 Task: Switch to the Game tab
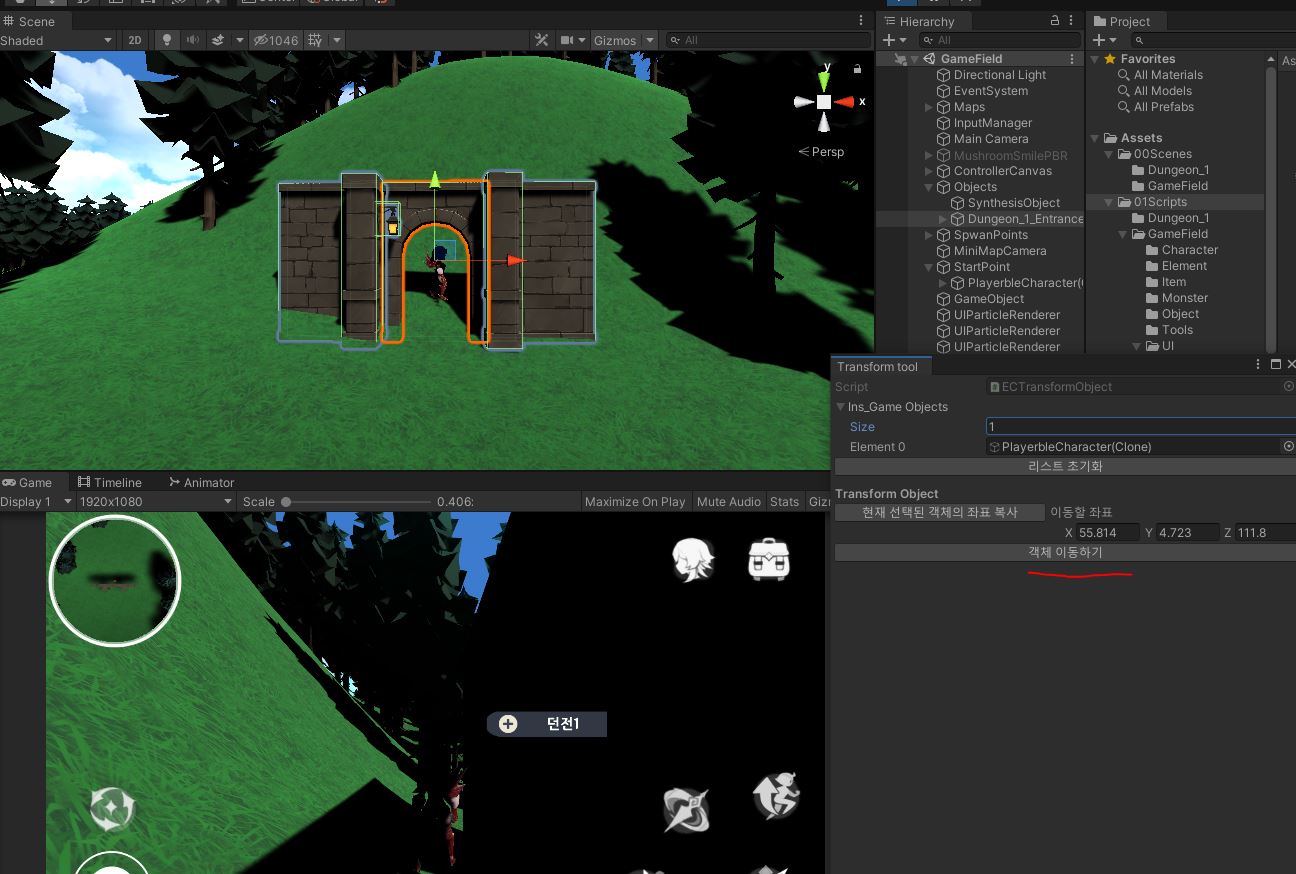[27, 482]
